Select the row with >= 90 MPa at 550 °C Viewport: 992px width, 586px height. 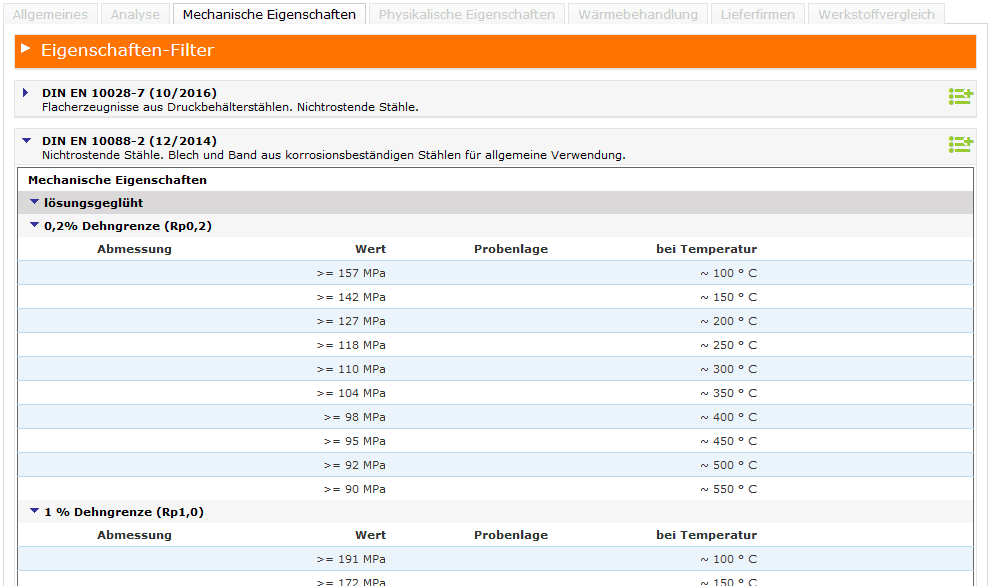[495, 489]
